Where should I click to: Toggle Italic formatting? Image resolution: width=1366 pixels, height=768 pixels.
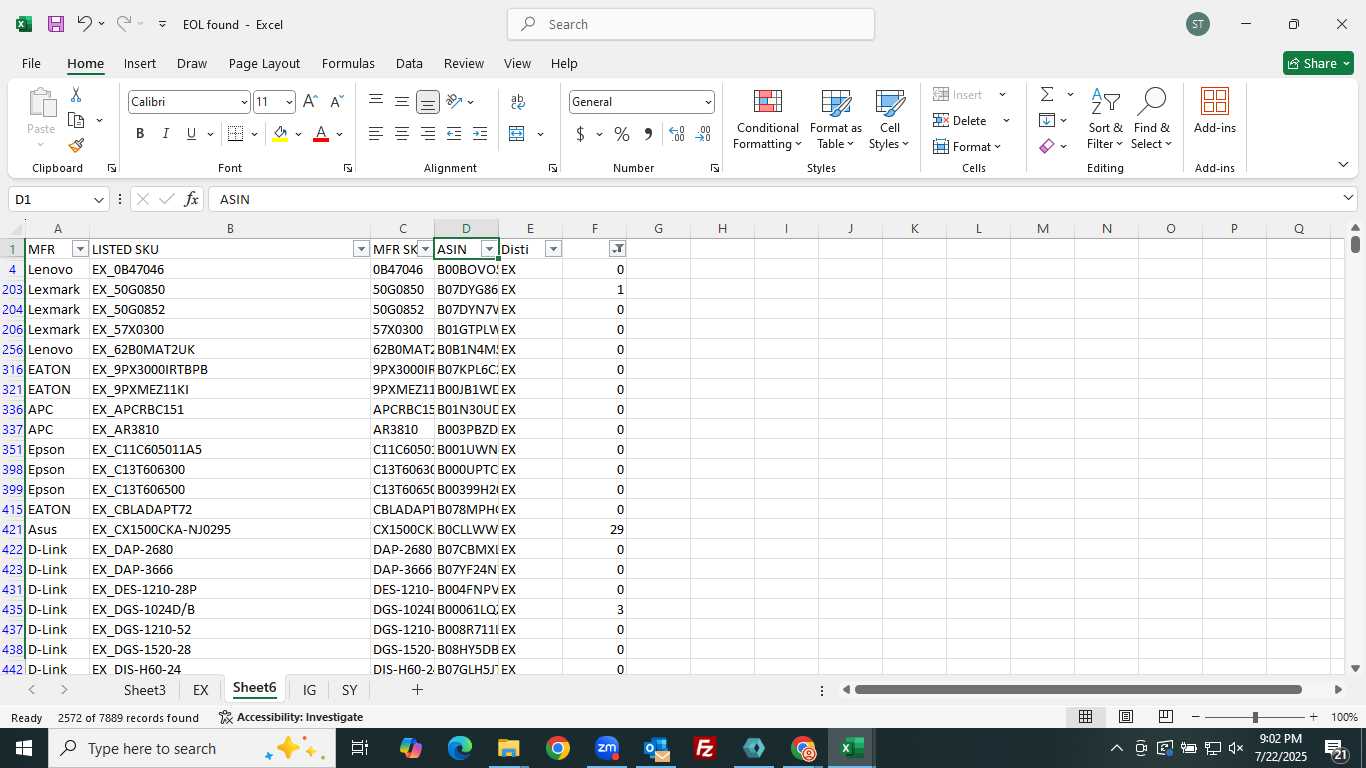(165, 134)
